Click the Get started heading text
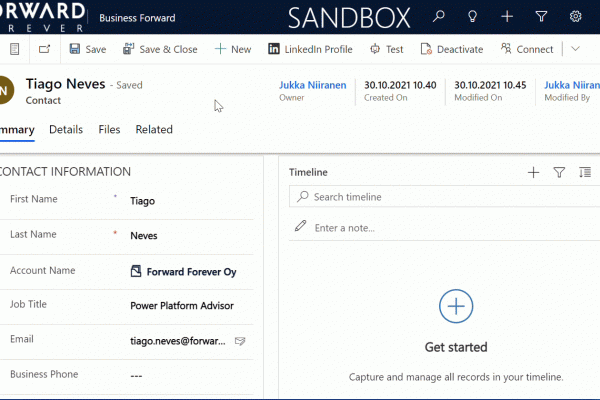Screen dimensions: 600x400 point(456,347)
